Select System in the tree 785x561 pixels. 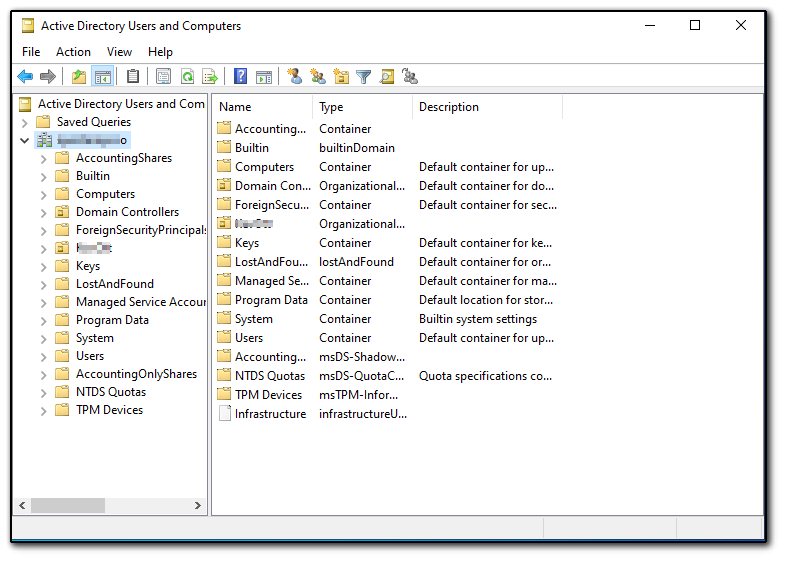(x=95, y=338)
